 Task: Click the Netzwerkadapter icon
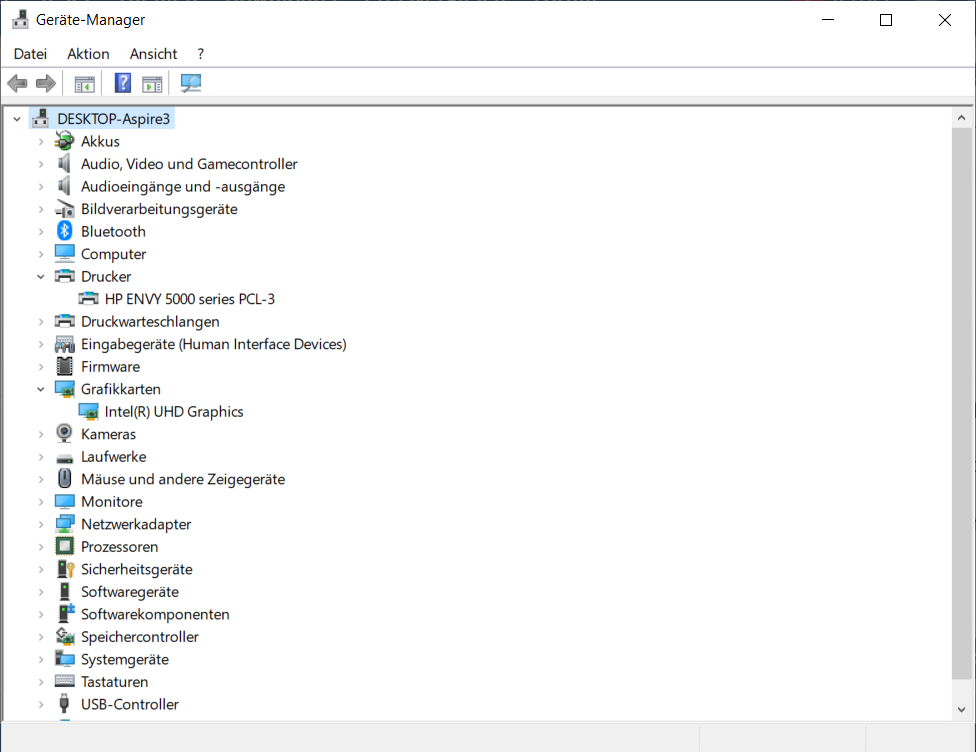point(64,524)
